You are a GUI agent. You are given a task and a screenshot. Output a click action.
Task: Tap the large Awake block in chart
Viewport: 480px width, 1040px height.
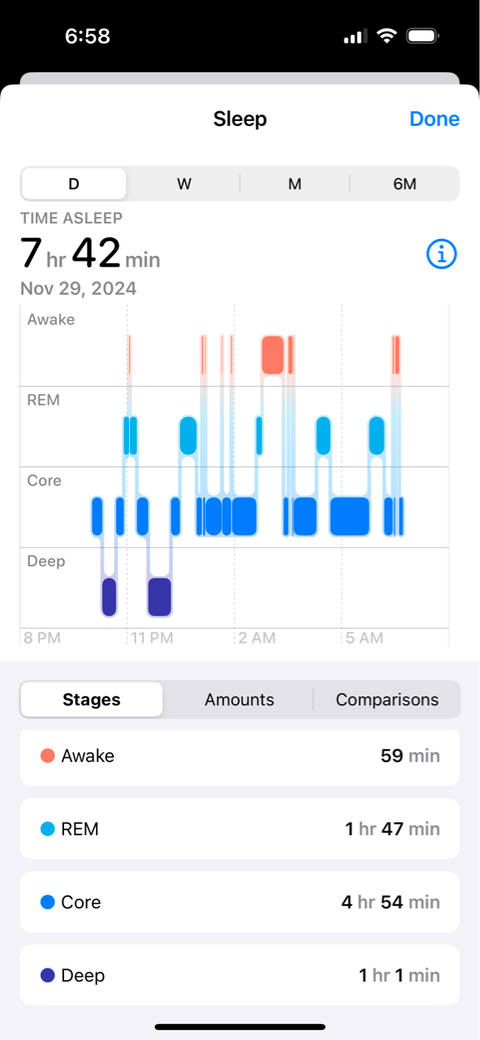(273, 355)
